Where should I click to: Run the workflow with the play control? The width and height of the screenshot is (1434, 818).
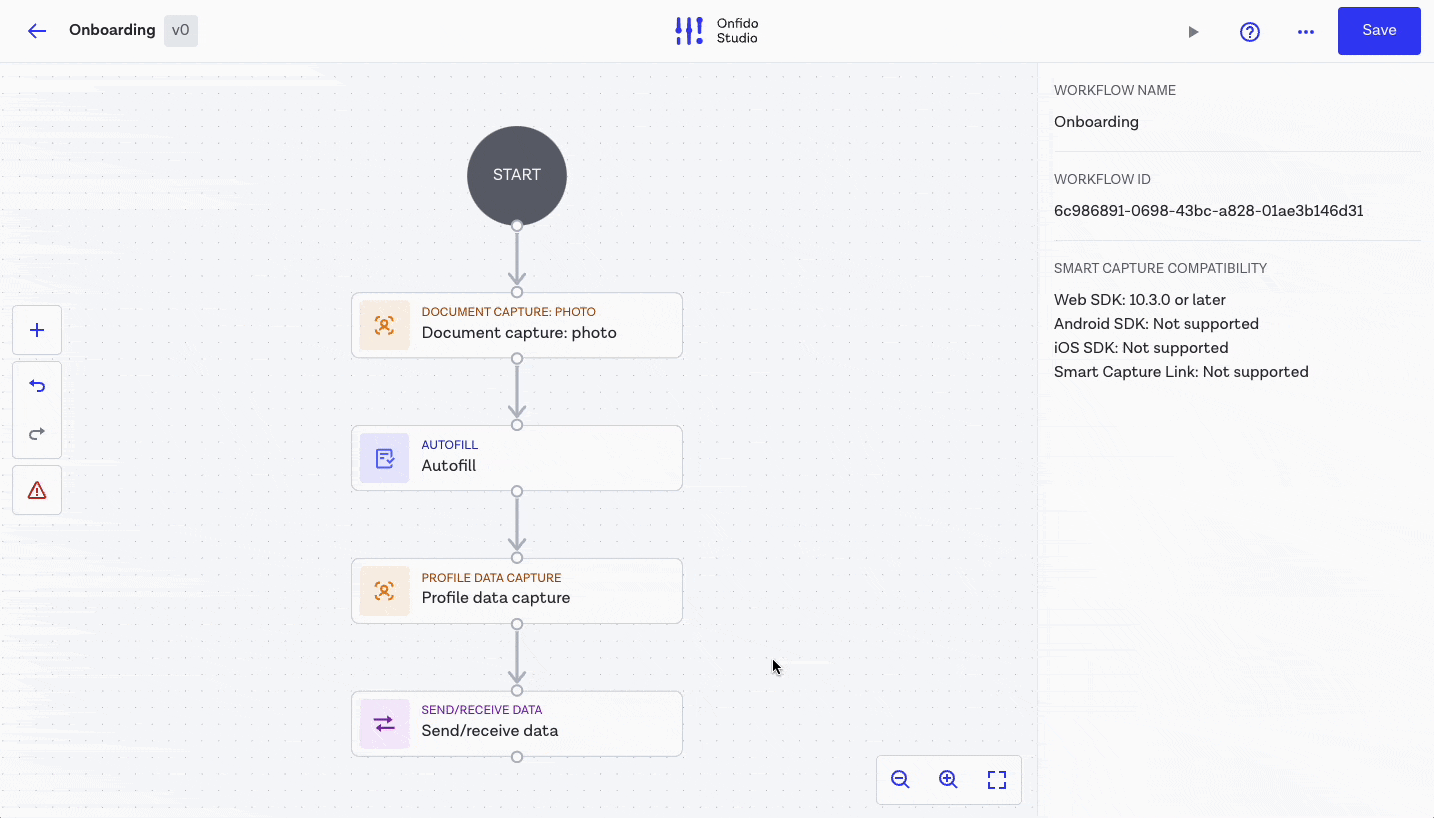1193,31
